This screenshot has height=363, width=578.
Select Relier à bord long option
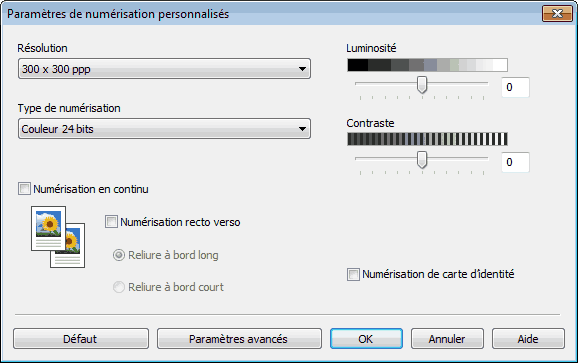tap(119, 255)
